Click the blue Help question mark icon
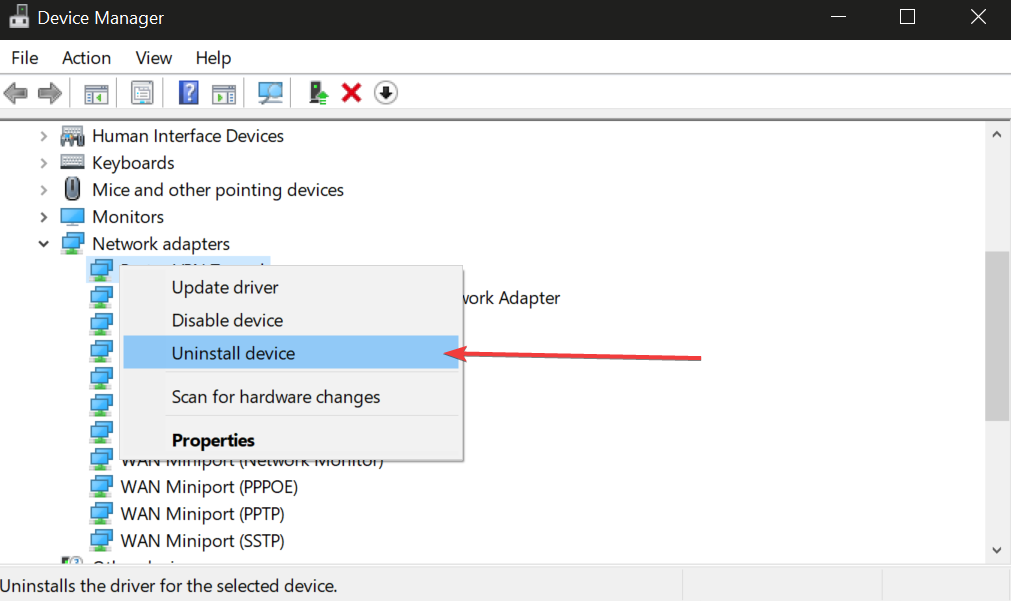Viewport: 1011px width, 601px height. pos(188,93)
